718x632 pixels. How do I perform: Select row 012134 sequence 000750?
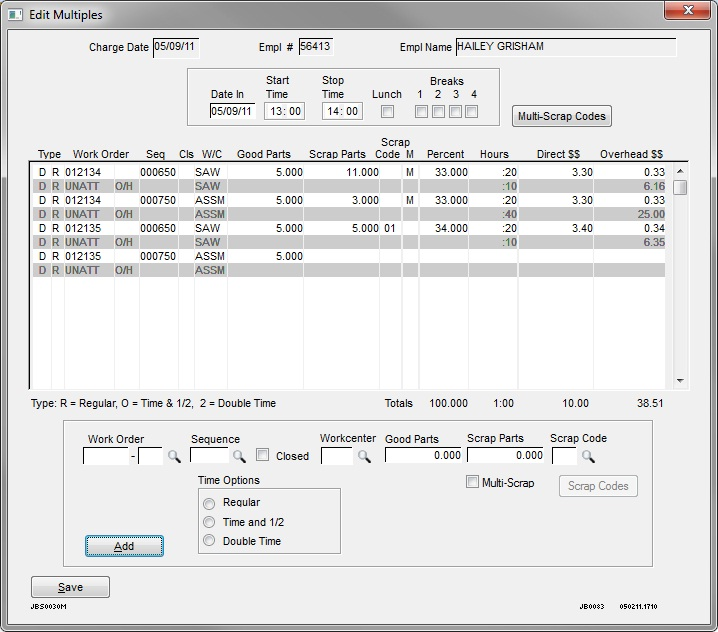tap(349, 200)
